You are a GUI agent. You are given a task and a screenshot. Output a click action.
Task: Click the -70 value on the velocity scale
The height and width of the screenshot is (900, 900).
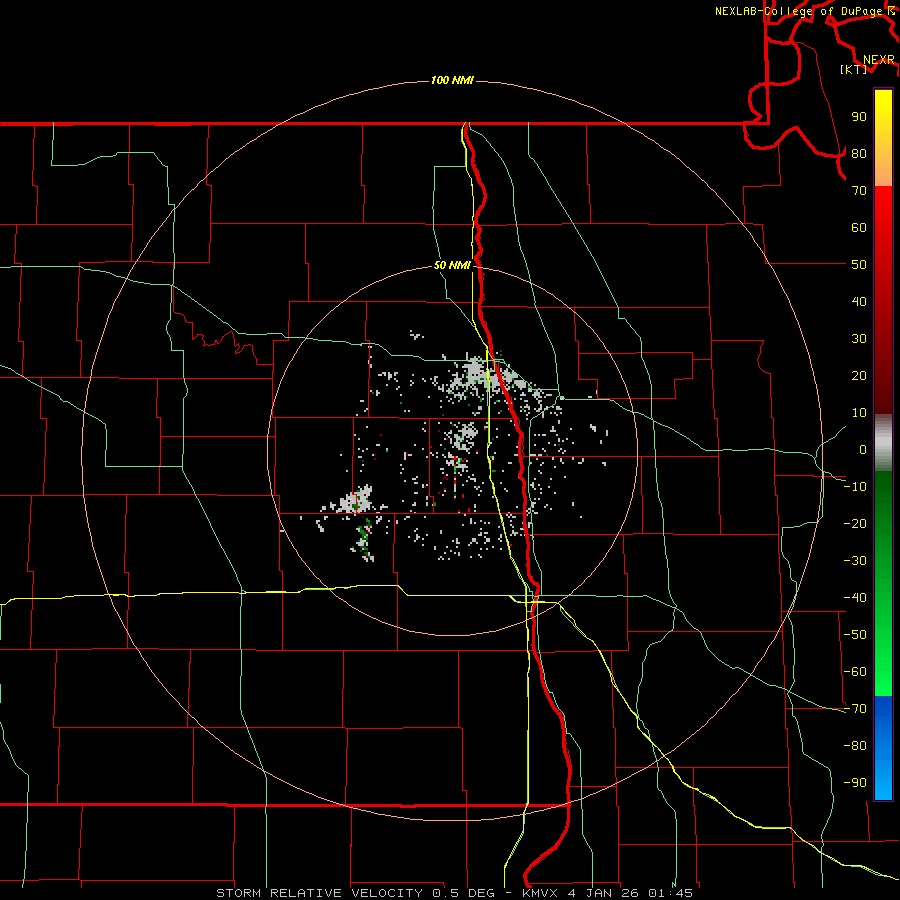point(855,709)
